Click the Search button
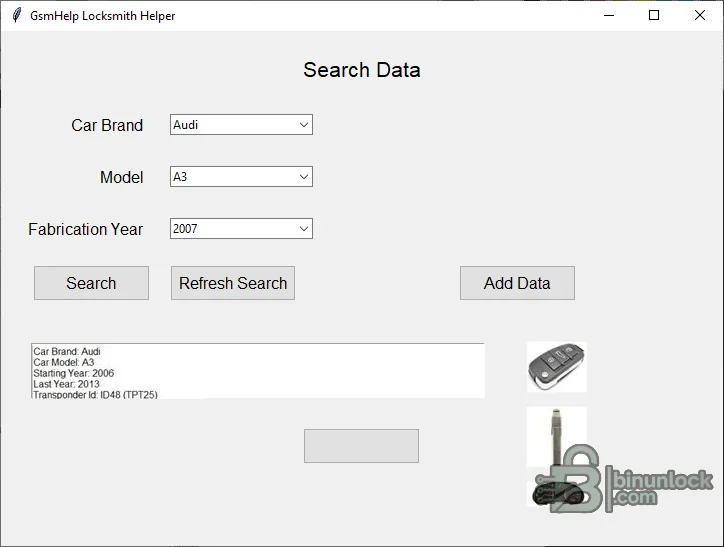Screen dimensions: 724x547 click(91, 283)
